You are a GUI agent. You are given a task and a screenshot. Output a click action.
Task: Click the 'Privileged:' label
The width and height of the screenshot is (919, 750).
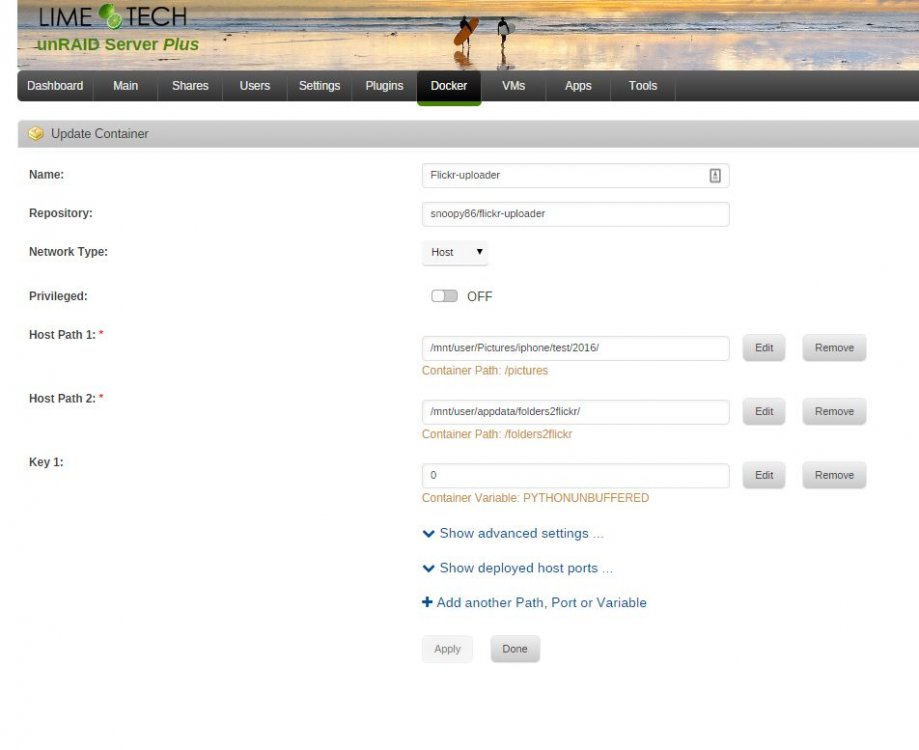point(58,296)
